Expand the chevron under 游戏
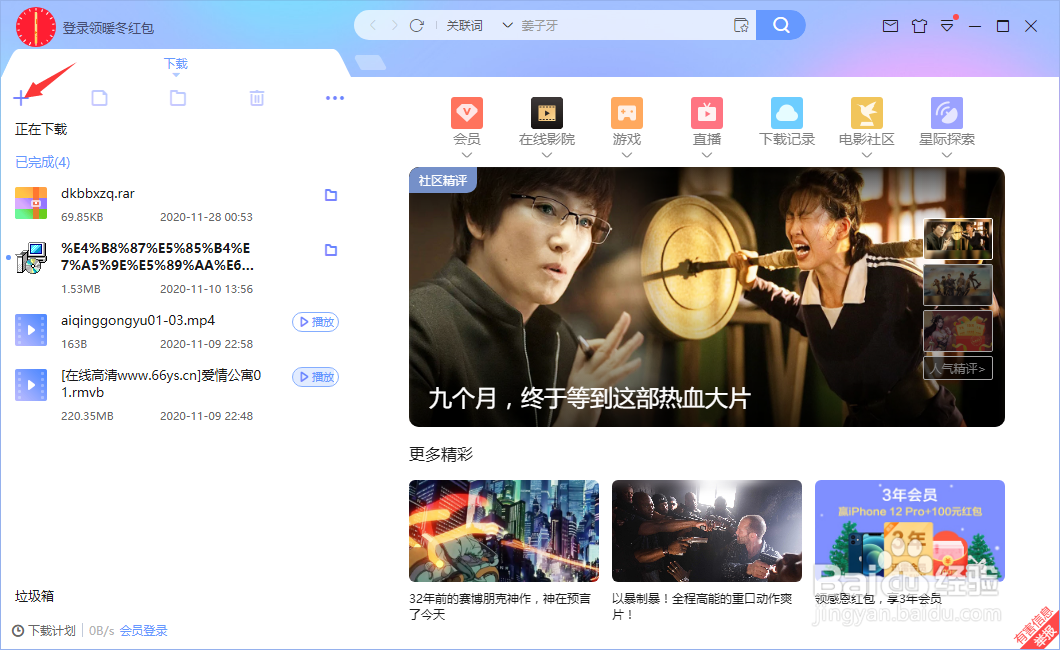 tap(627, 155)
